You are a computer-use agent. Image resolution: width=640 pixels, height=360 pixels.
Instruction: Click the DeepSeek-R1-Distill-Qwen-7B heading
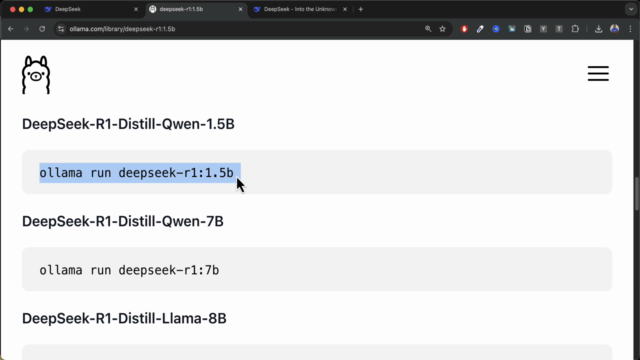coord(123,221)
